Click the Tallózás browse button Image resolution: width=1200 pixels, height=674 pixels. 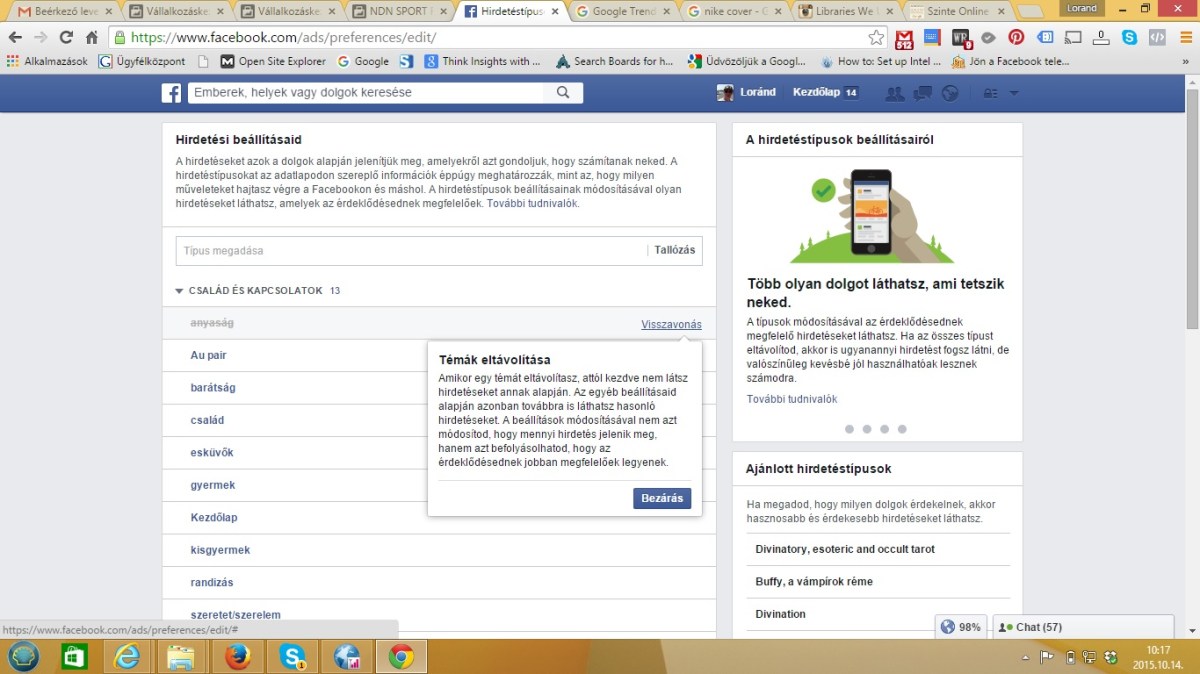674,250
